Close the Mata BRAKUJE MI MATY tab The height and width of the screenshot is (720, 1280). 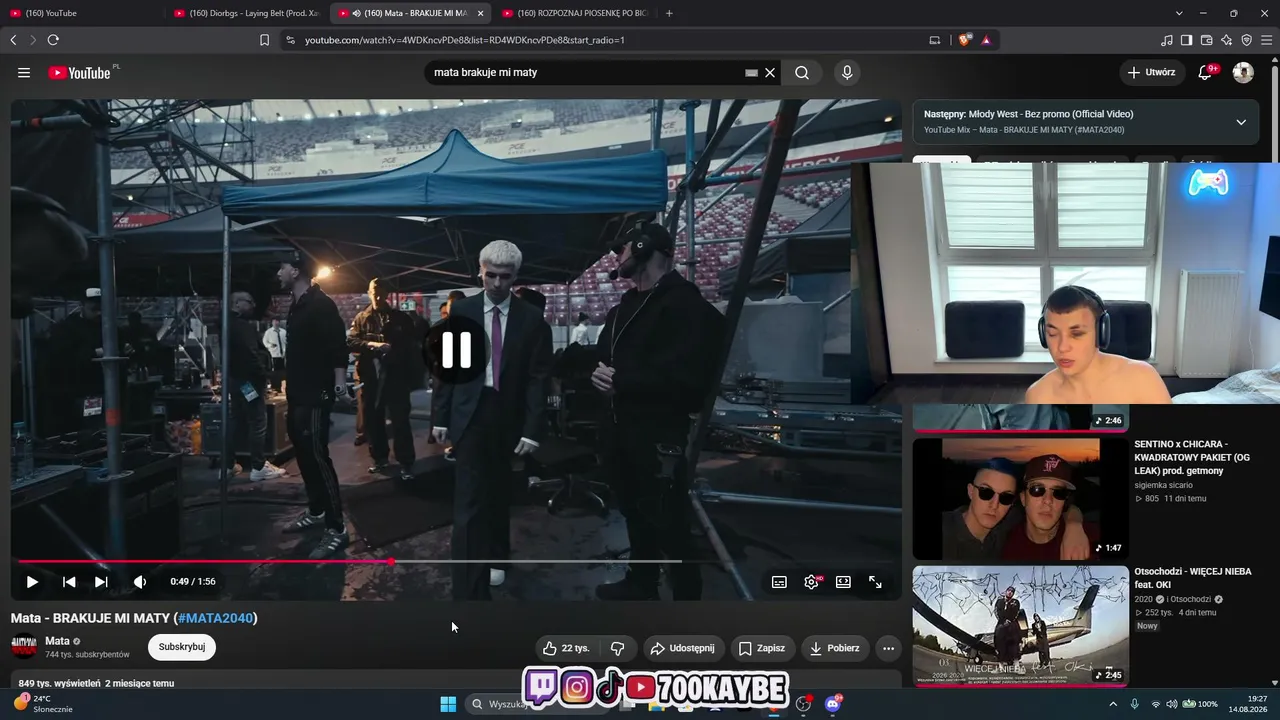coord(480,13)
